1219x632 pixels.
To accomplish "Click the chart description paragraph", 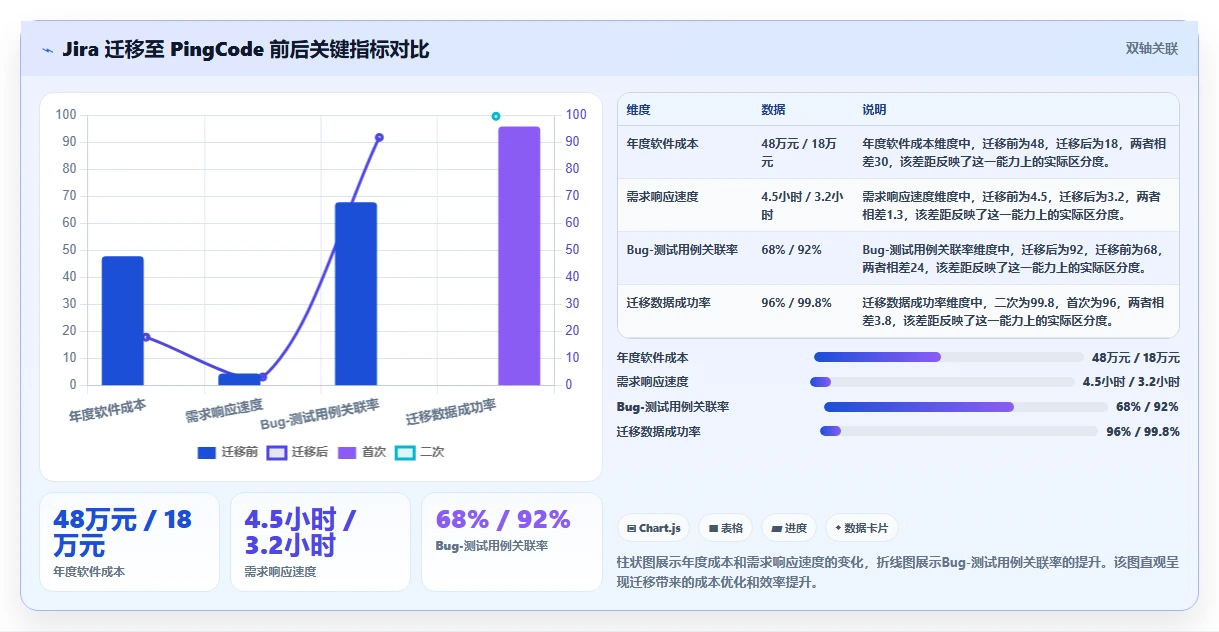I will 898,572.
